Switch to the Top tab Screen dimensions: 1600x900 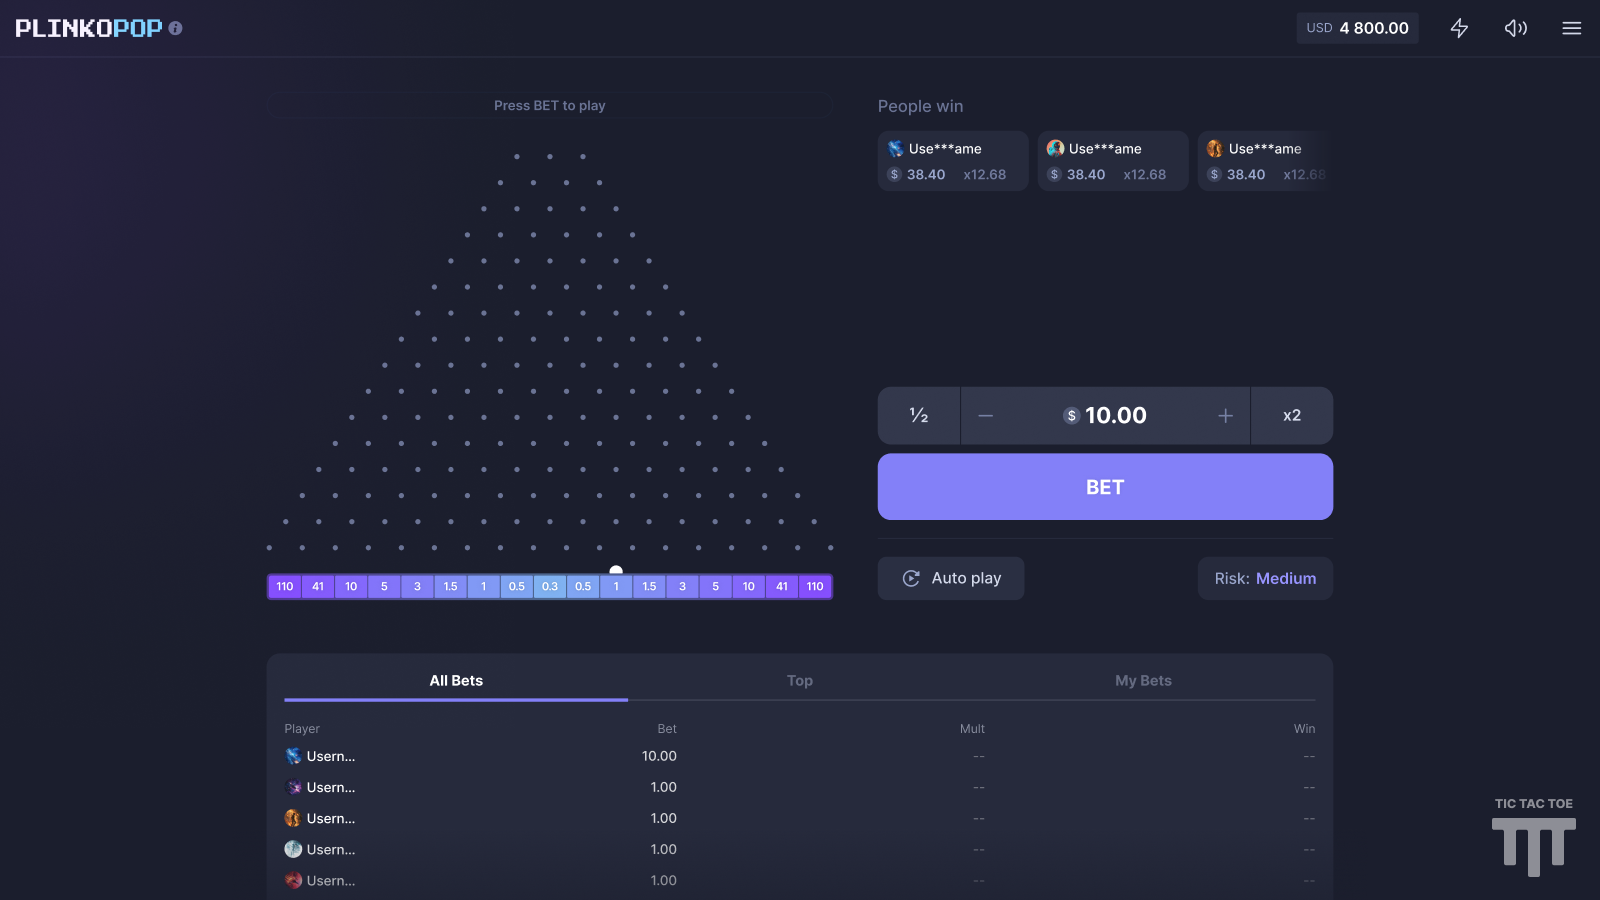[x=799, y=680]
